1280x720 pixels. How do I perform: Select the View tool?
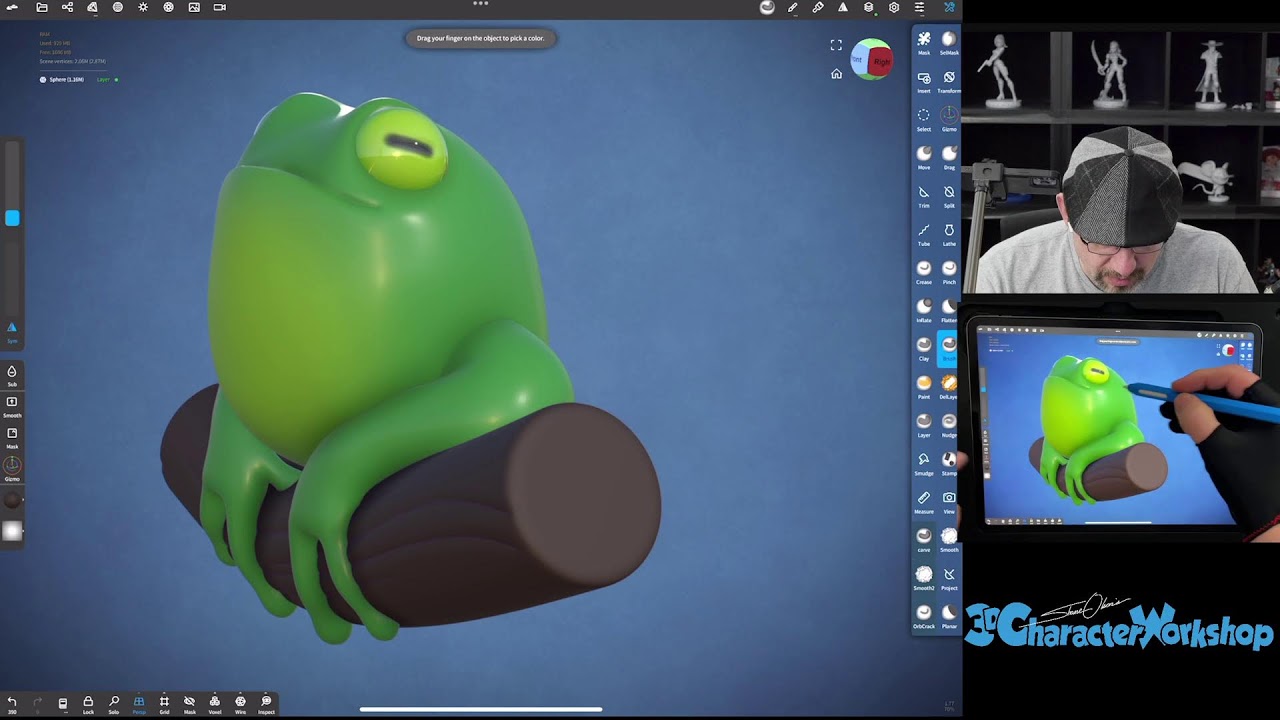949,502
